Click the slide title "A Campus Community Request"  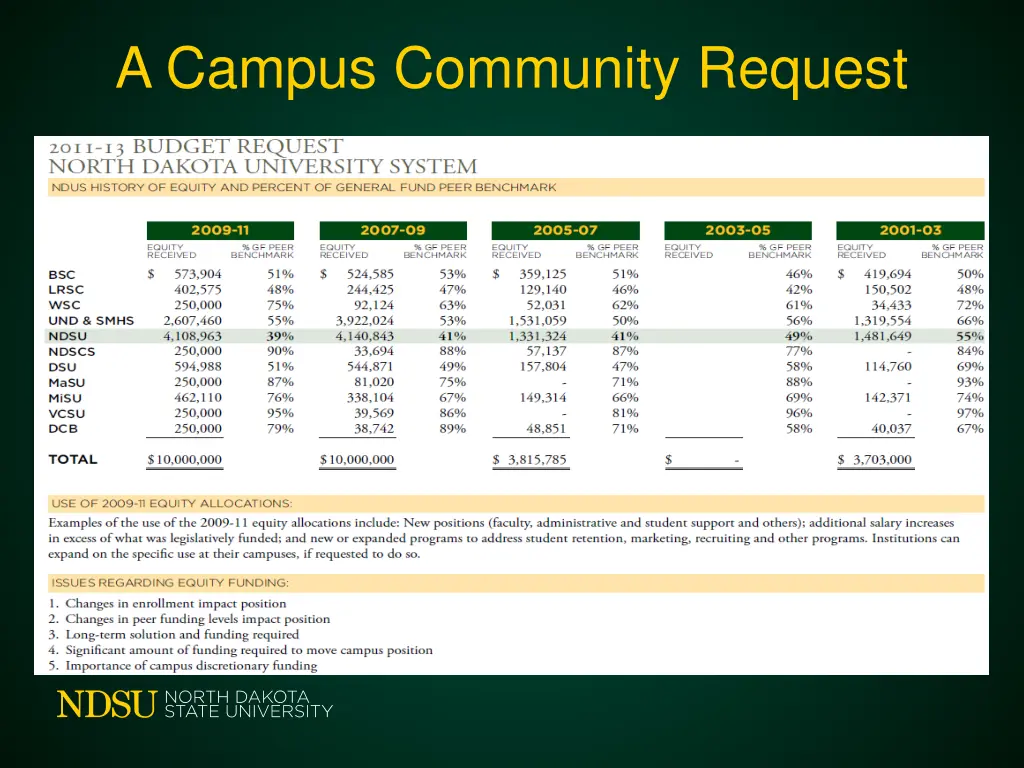point(511,70)
